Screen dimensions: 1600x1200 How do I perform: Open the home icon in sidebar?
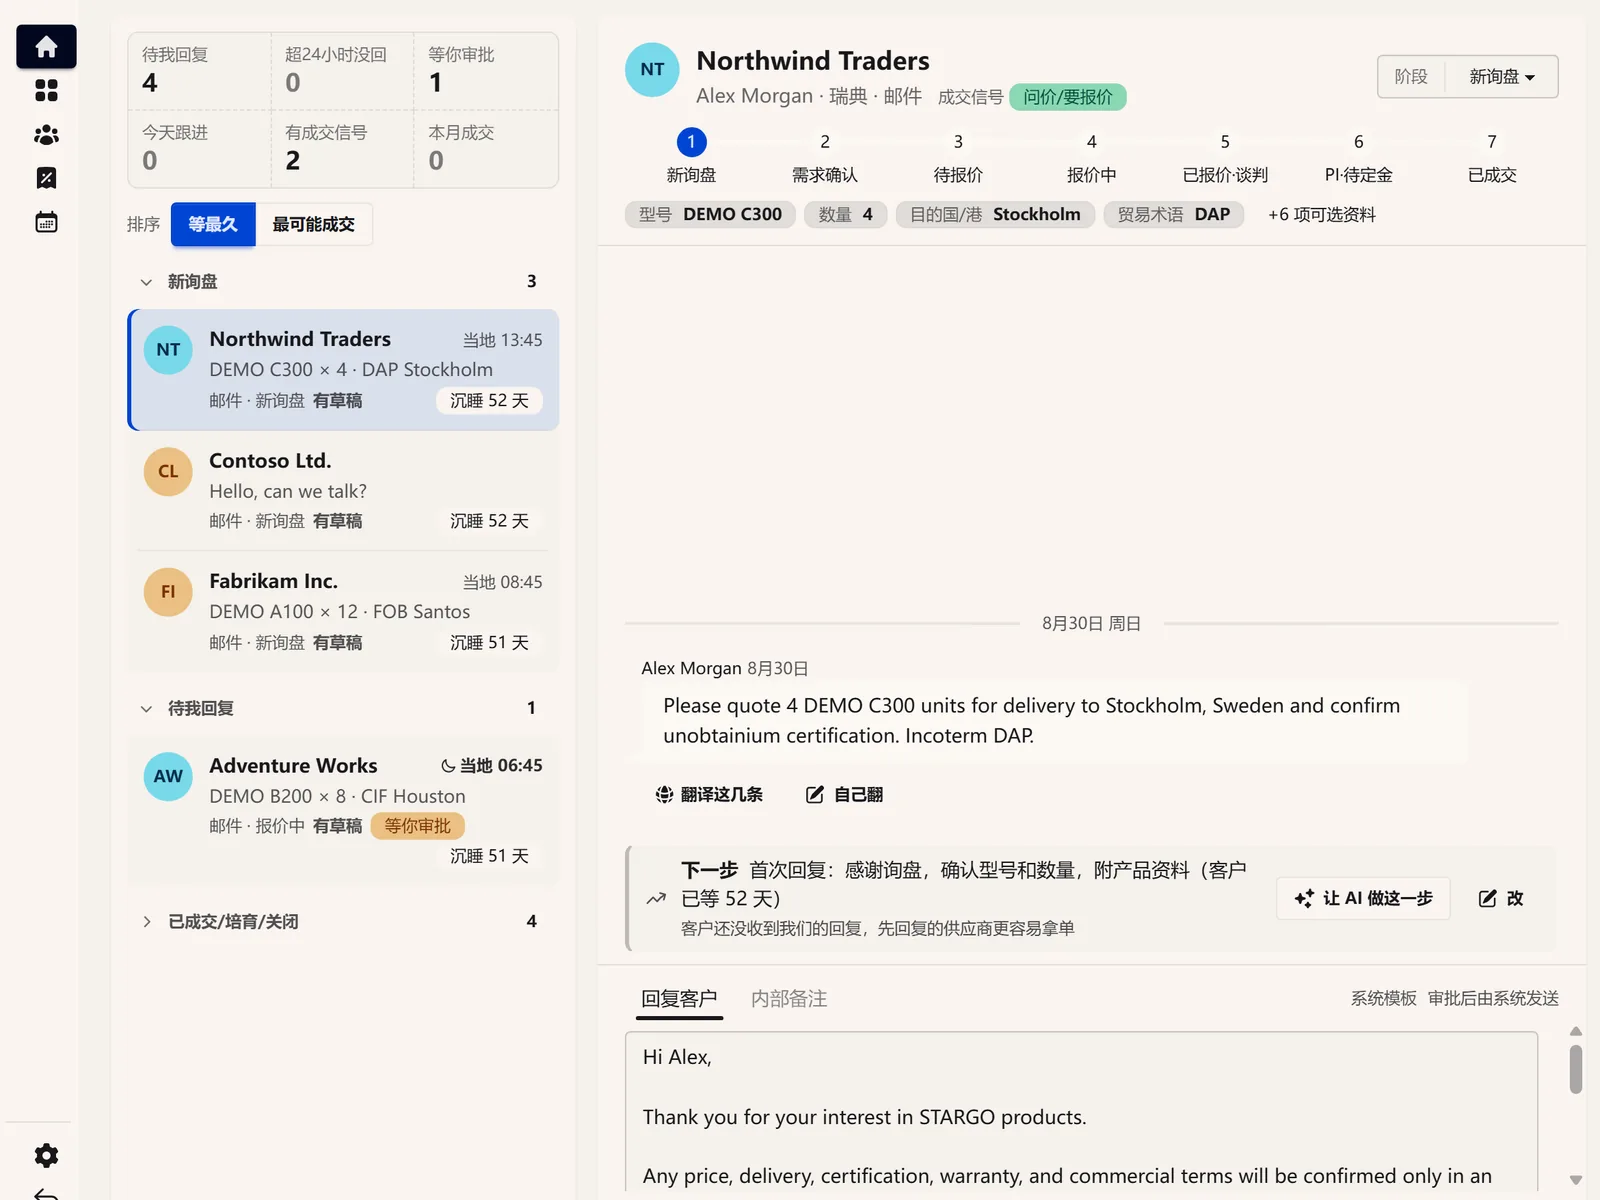click(x=46, y=47)
